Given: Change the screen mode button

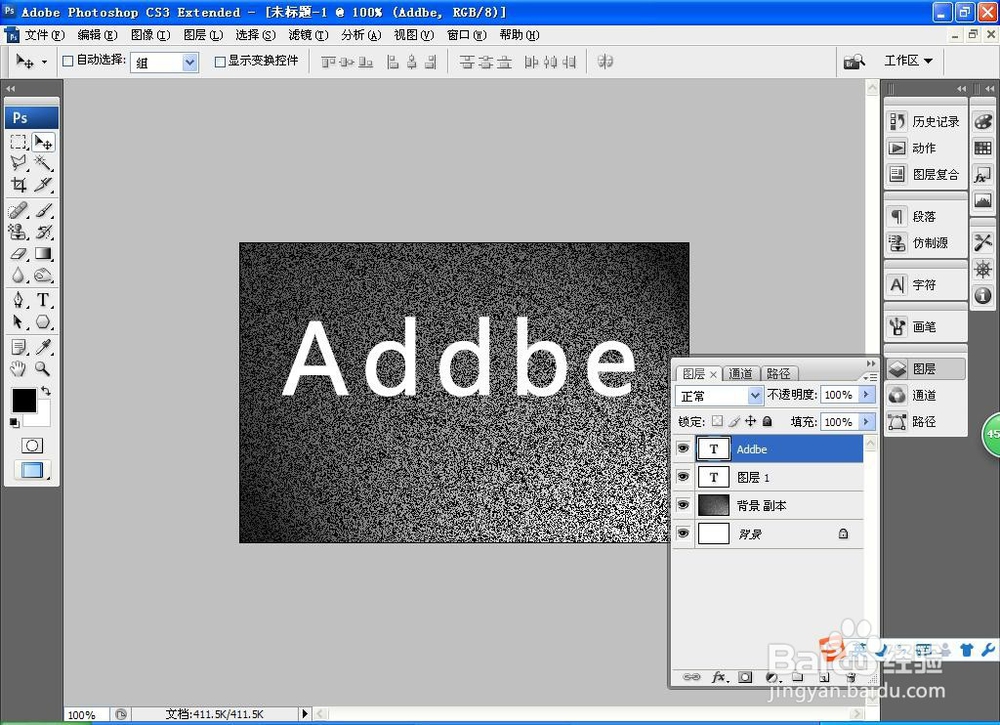Looking at the screenshot, I should tap(32, 470).
